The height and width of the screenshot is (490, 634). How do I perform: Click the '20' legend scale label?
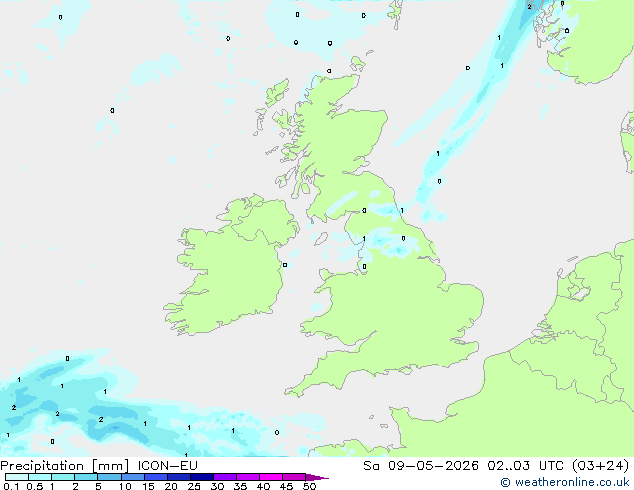171,486
